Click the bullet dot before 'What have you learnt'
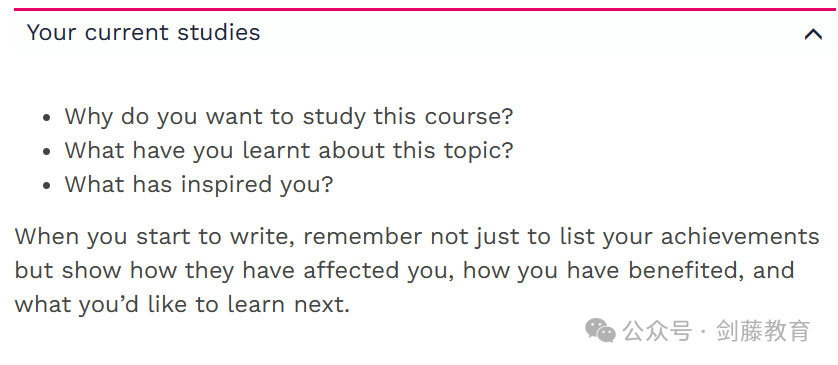This screenshot has height=365, width=838. [47, 152]
